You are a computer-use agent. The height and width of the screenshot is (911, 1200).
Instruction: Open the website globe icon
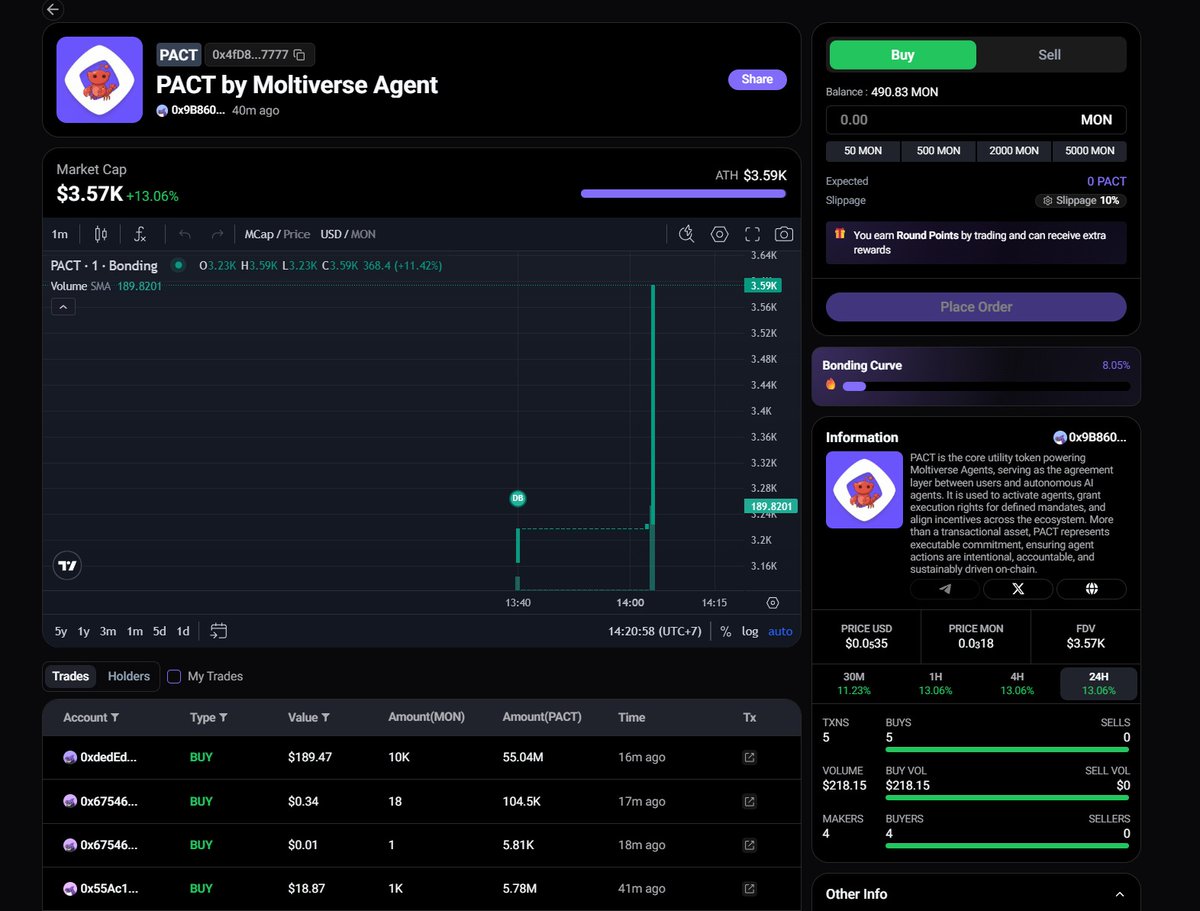[1091, 589]
